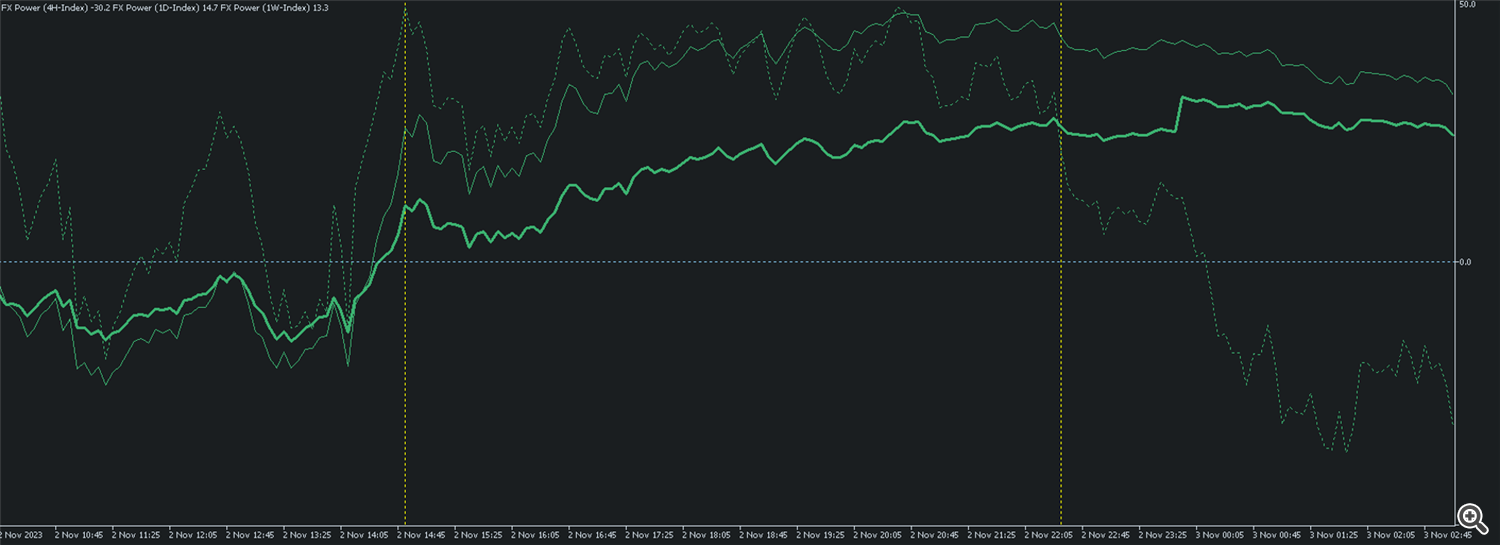Click the '2 Nov 10:45' time label
Viewport: 1500px width, 545px height.
[79, 535]
